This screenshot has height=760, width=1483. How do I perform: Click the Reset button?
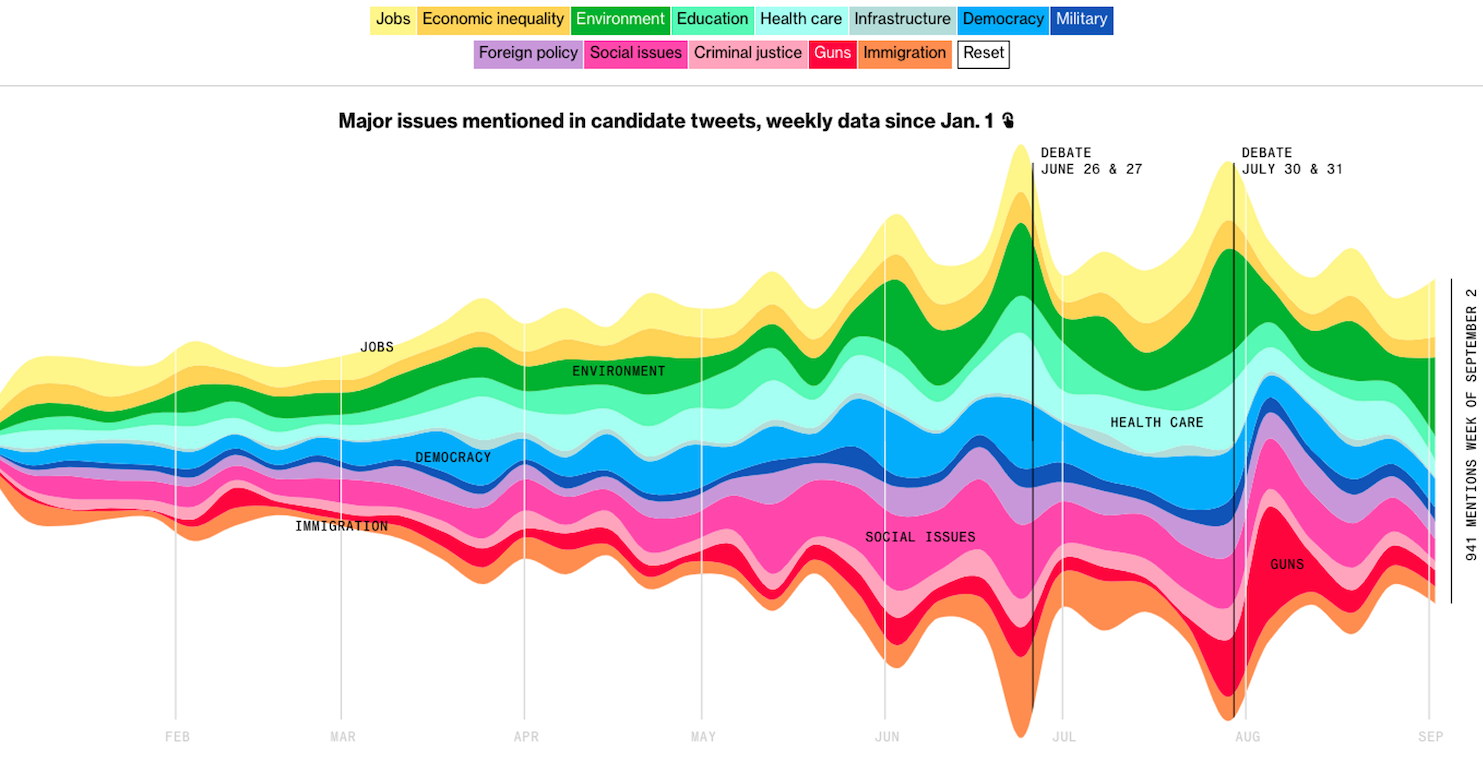point(982,54)
